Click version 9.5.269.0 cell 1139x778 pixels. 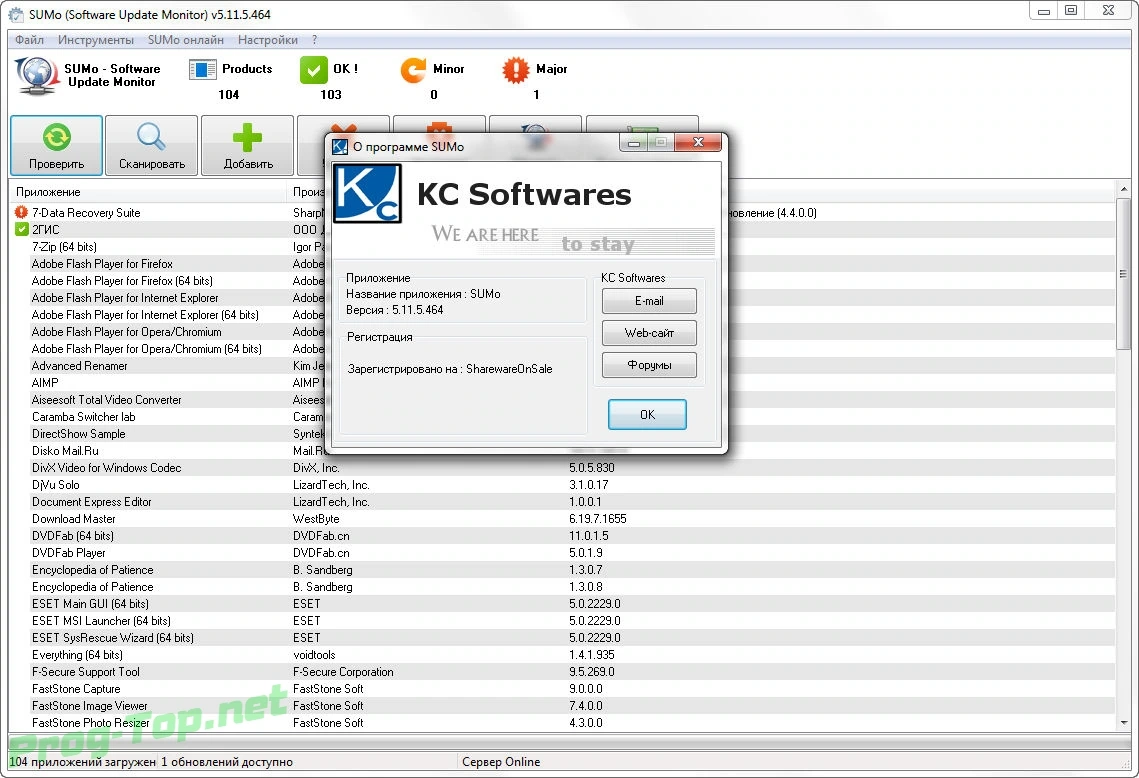coord(591,672)
